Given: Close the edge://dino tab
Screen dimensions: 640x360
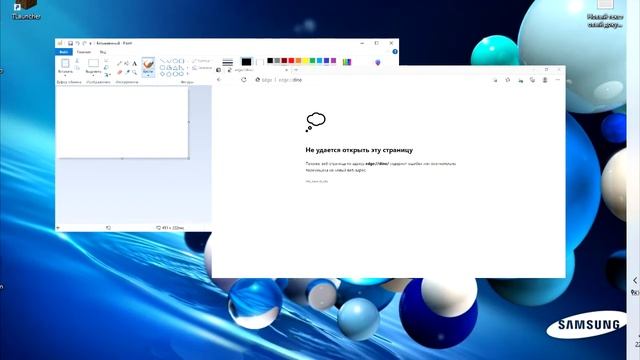Looking at the screenshot, I should click(286, 70).
